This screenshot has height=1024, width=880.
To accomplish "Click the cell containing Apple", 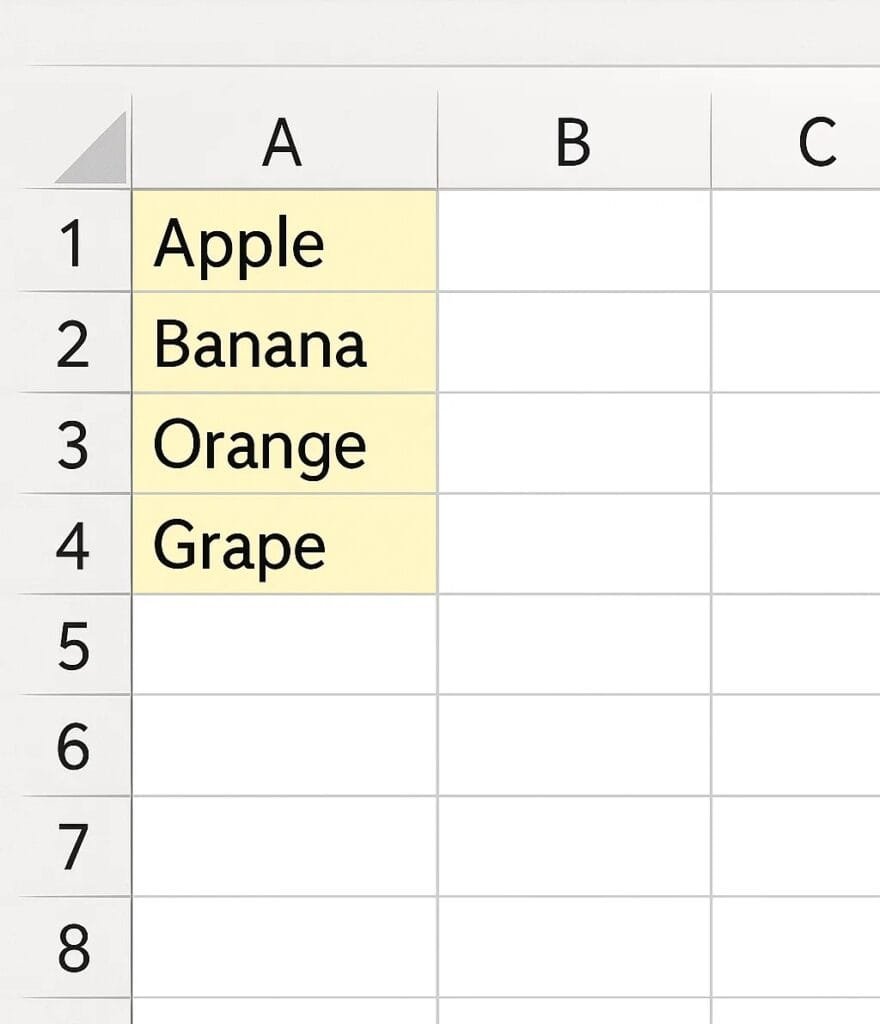I will [284, 241].
